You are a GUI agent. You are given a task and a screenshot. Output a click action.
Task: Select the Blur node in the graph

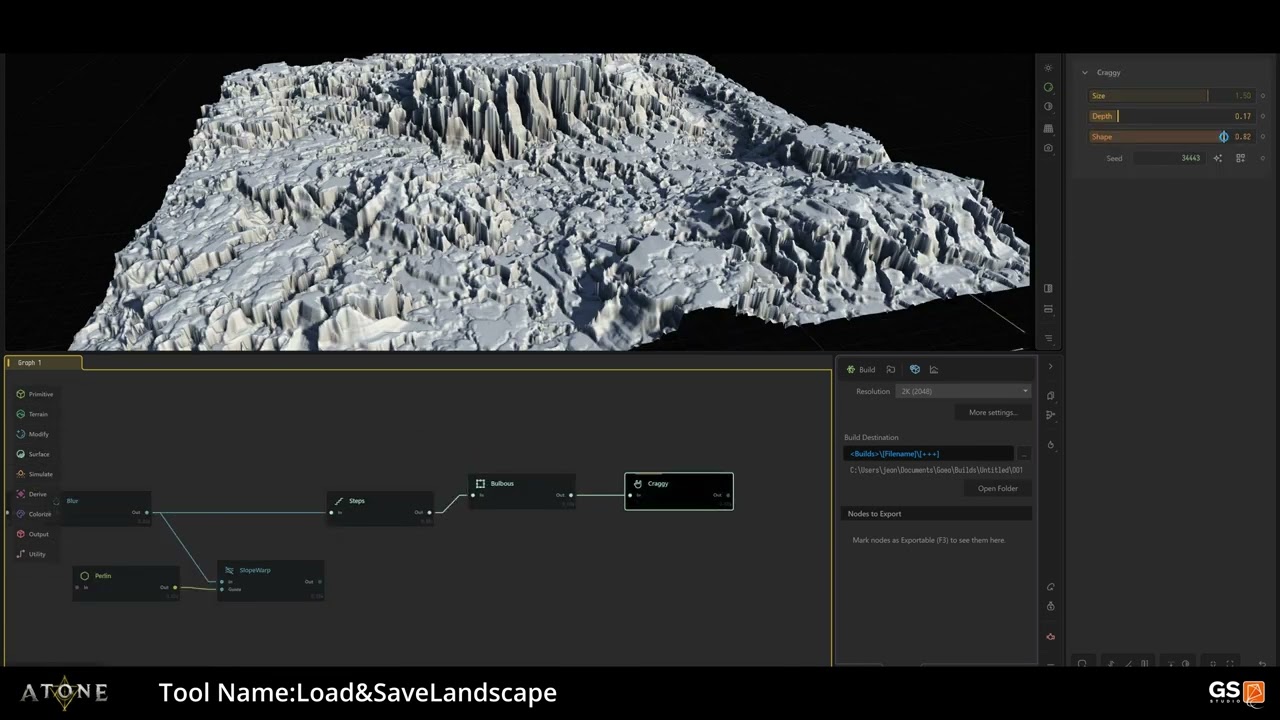(103, 508)
